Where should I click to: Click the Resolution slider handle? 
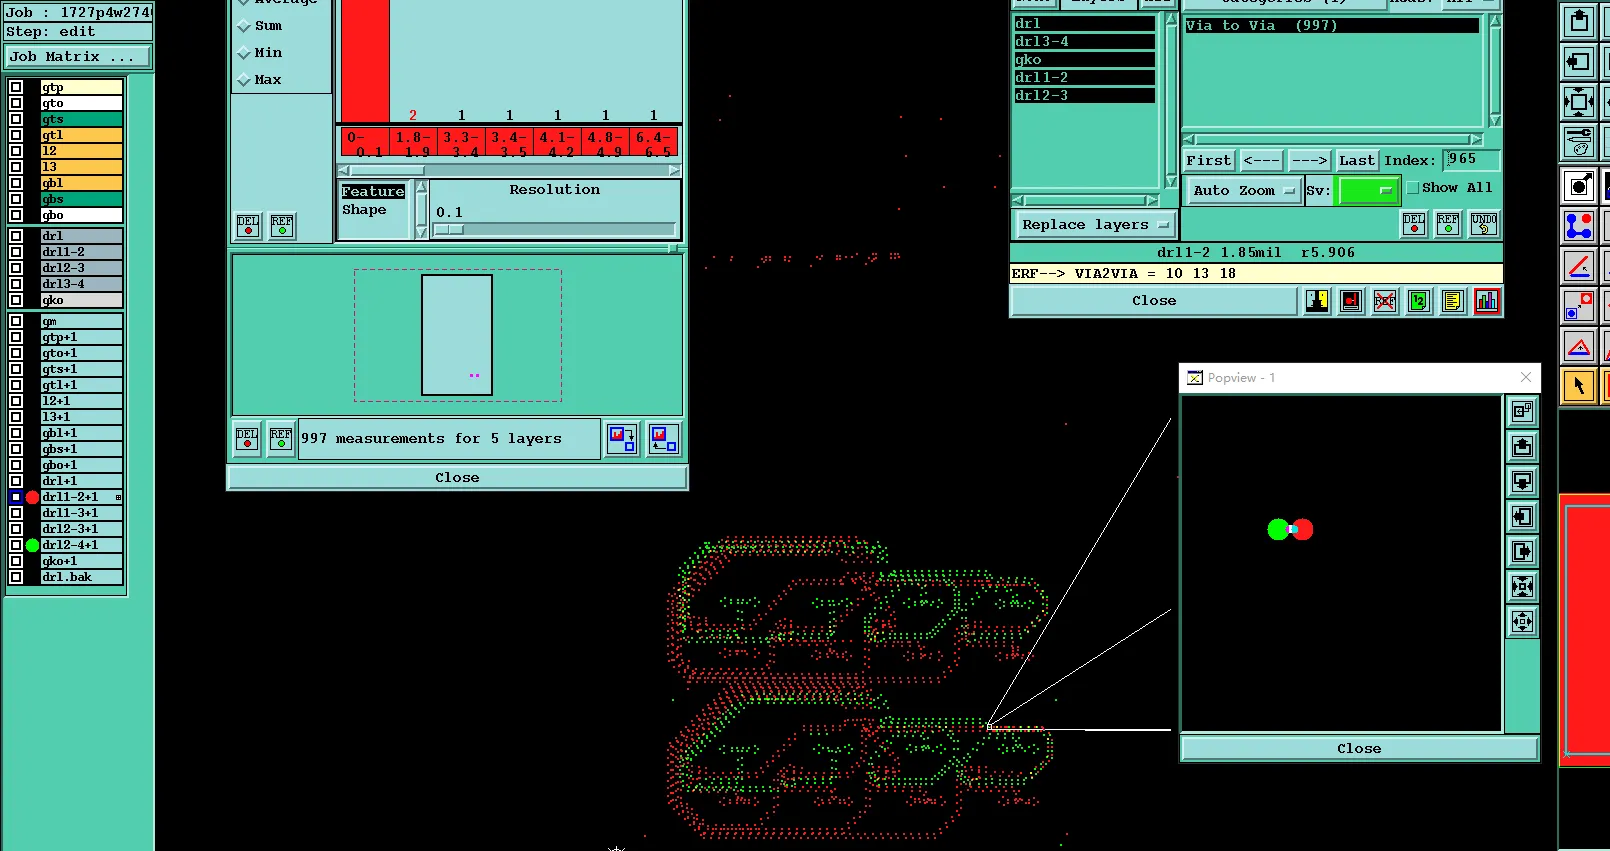[449, 230]
